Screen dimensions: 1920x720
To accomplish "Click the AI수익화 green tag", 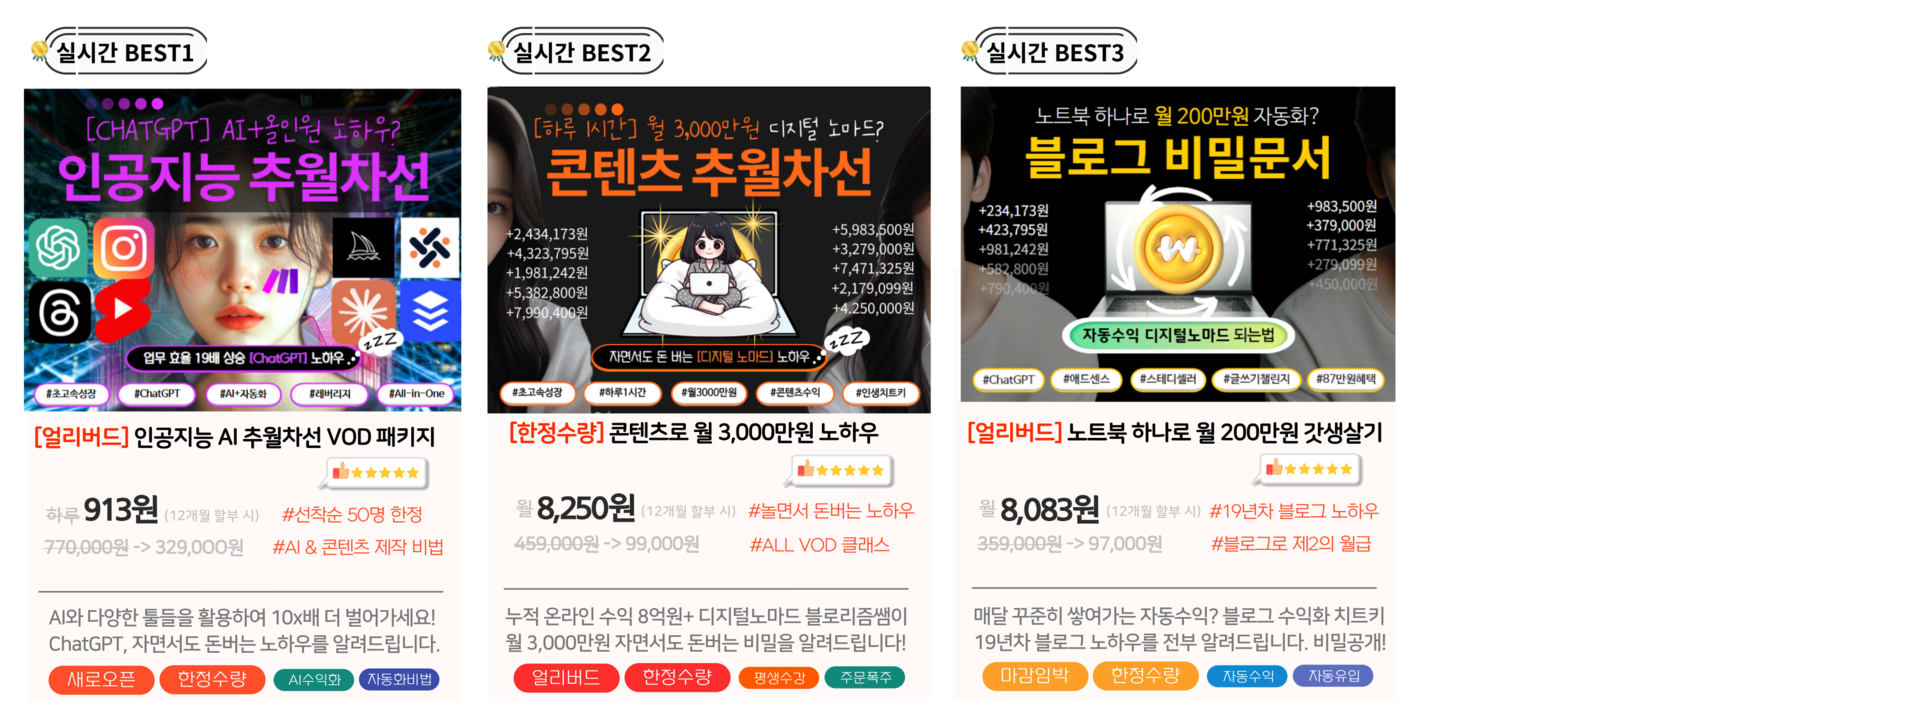I will click(313, 680).
